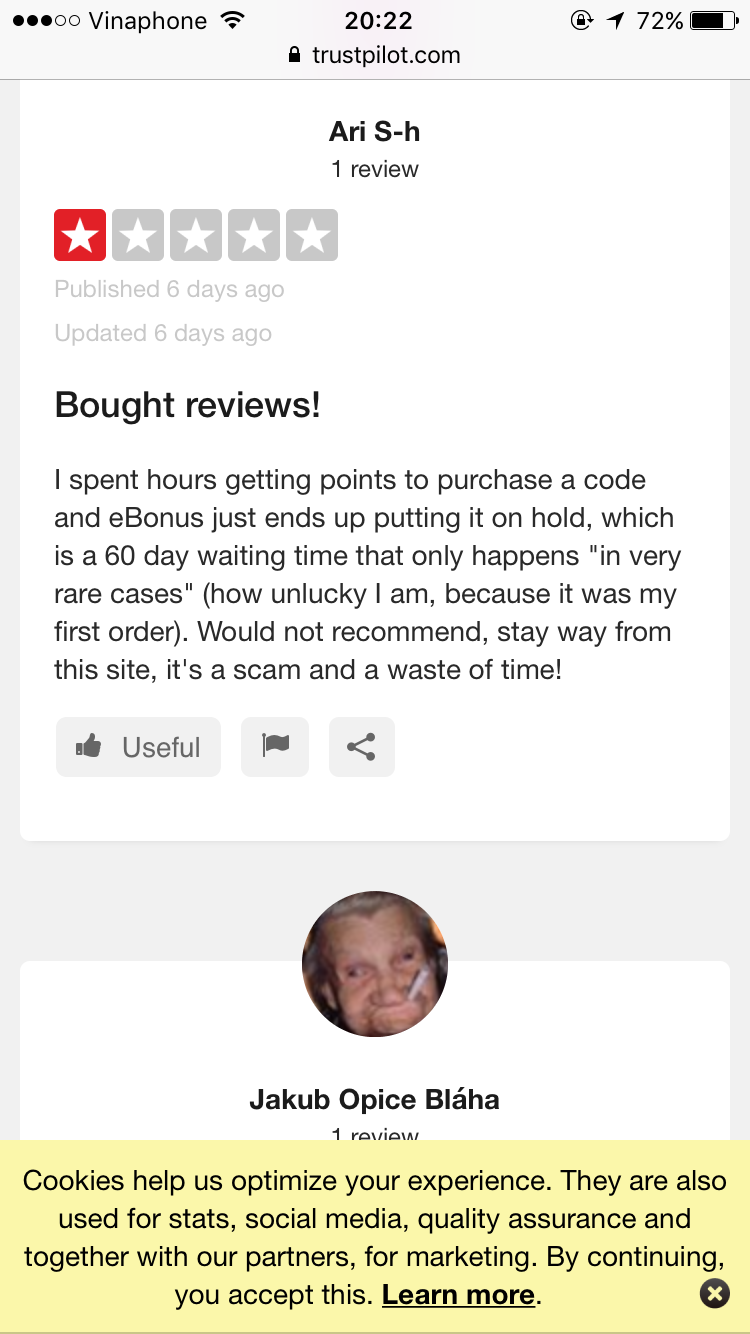Open Ari S-h reviewer profile
Viewport: 750px width, 1334px height.
(x=375, y=131)
